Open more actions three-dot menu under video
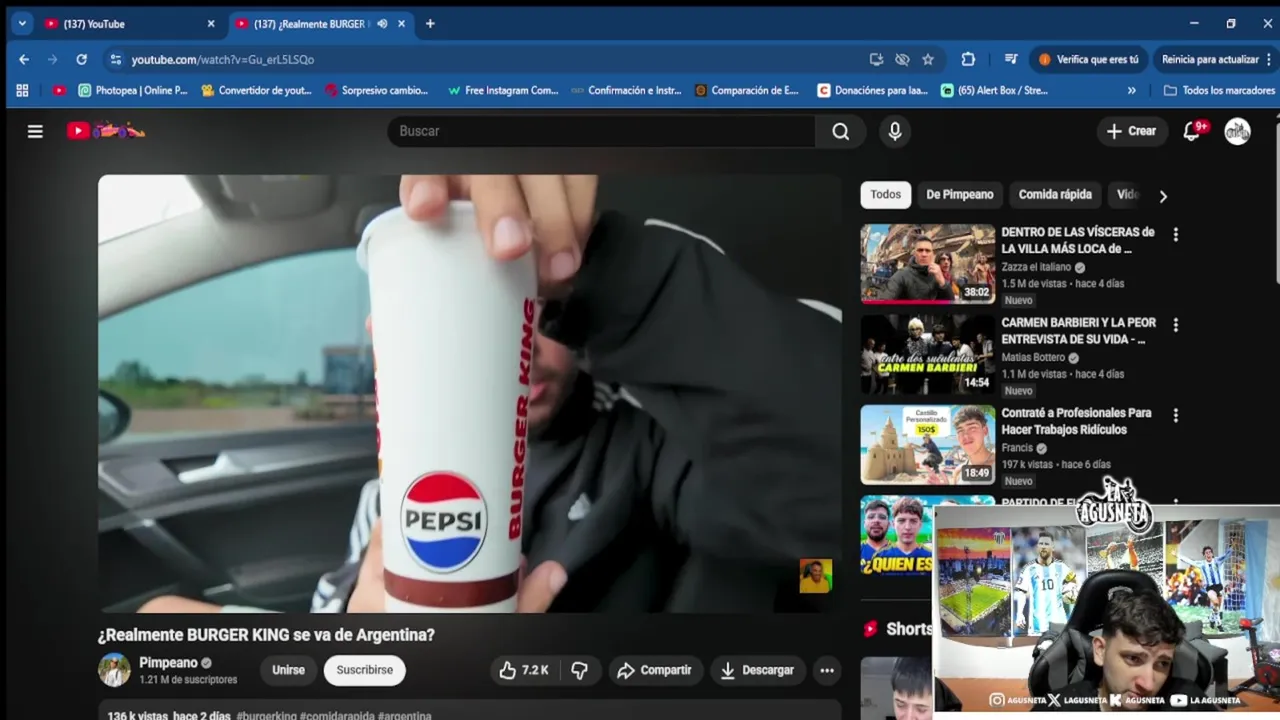The width and height of the screenshot is (1280, 720). (x=827, y=670)
